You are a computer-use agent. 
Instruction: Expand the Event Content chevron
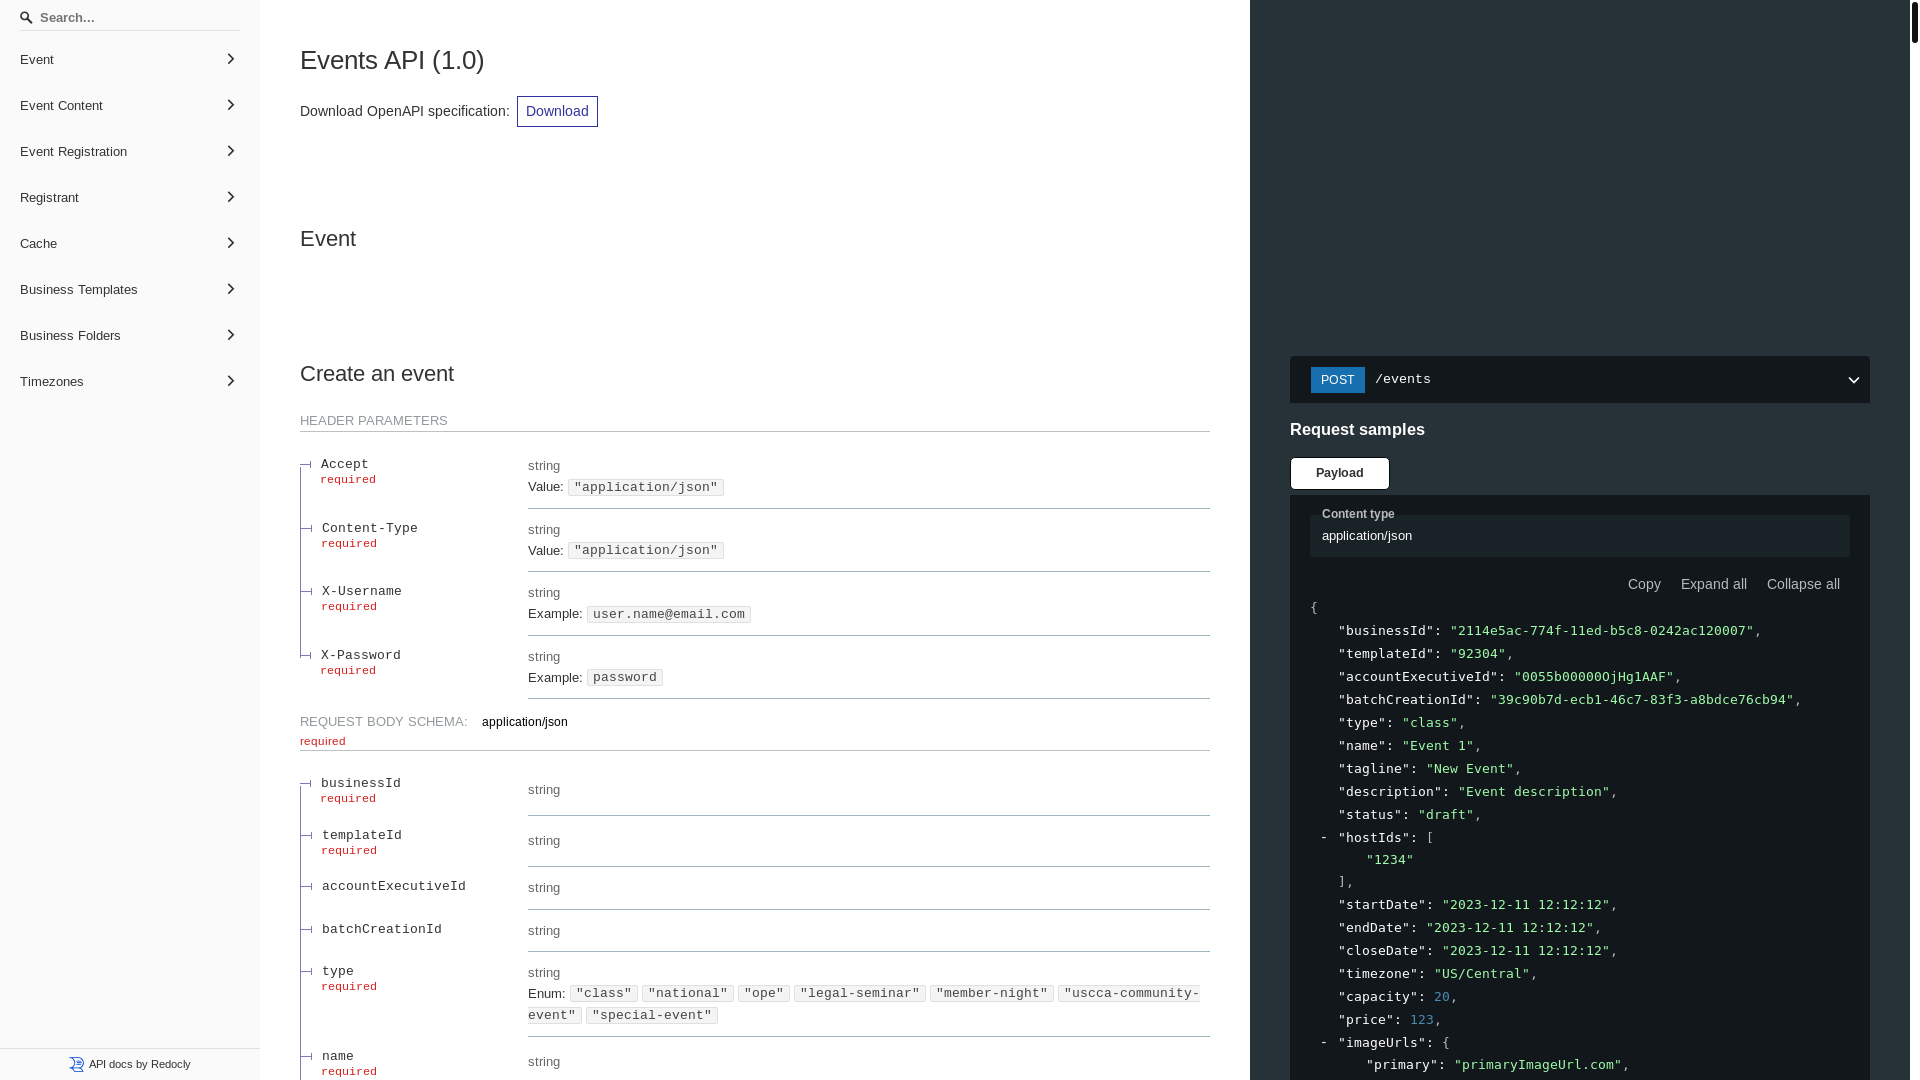click(230, 105)
